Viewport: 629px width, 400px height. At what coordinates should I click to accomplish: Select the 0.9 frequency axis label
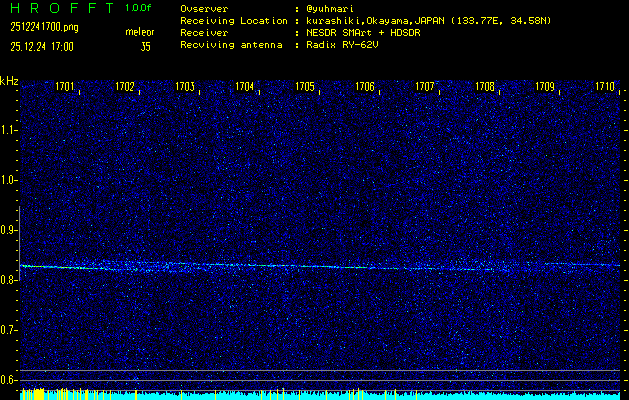(x=9, y=230)
